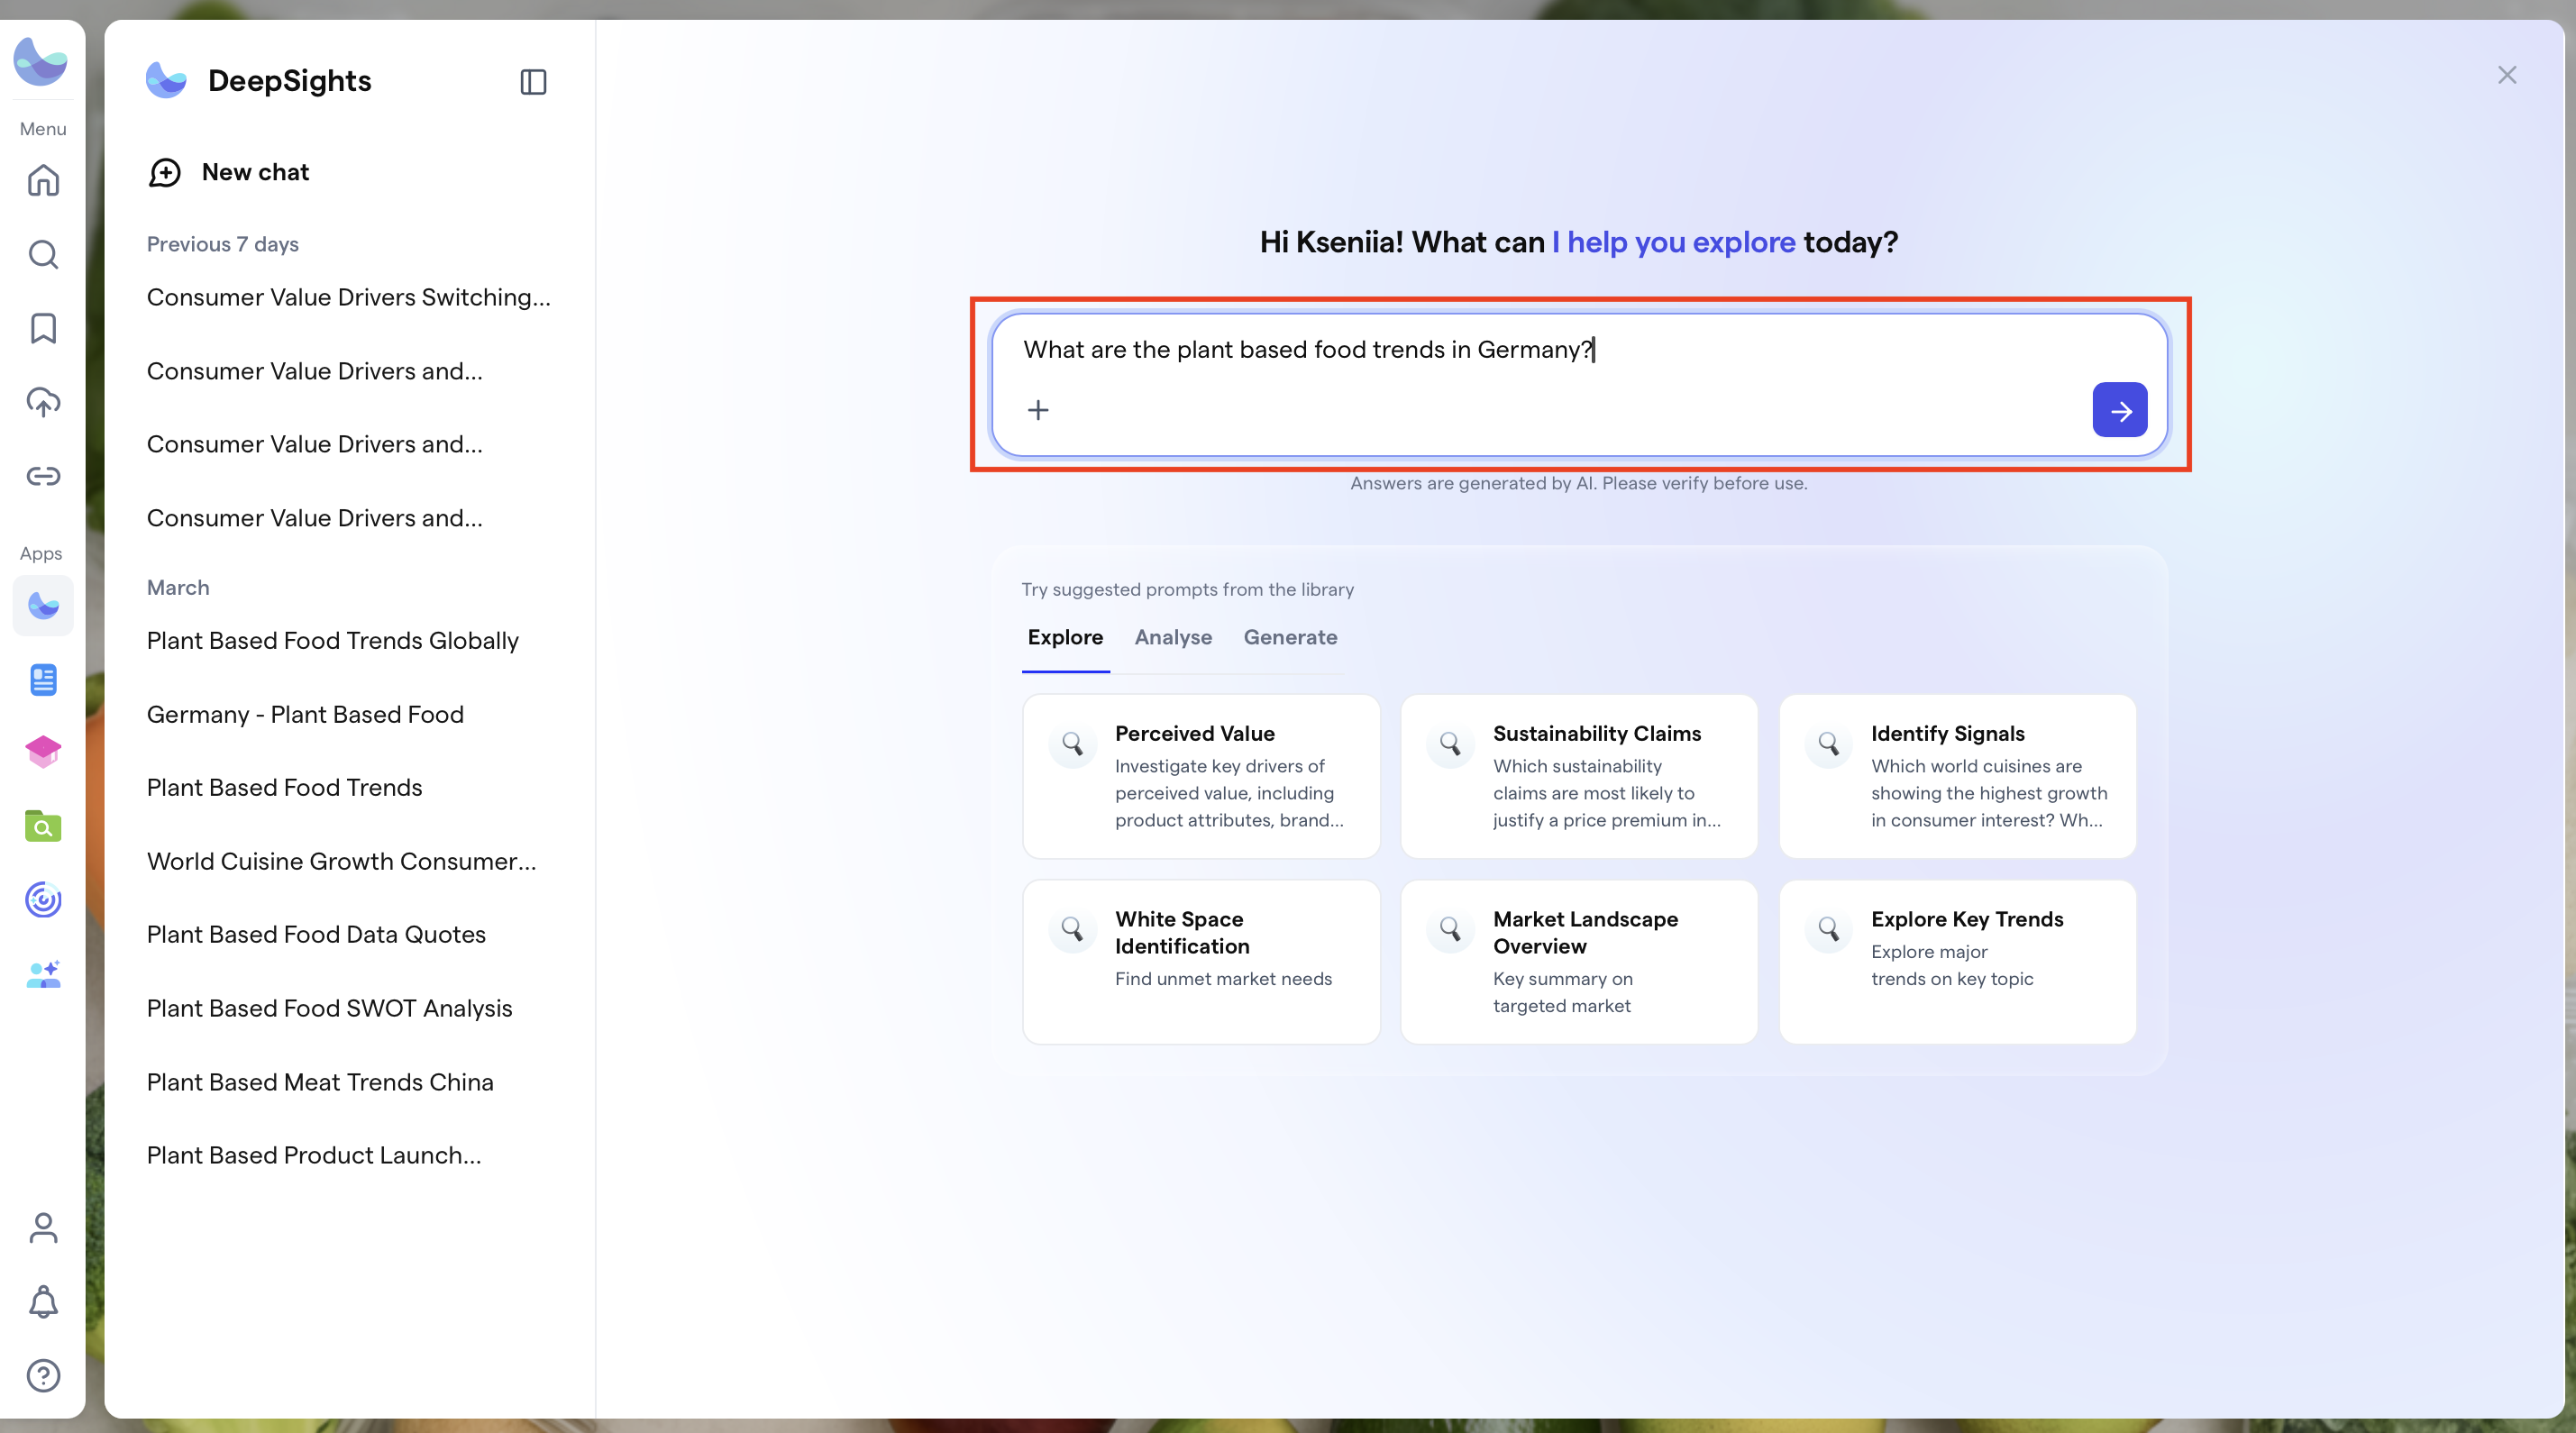Start a New chat
The image size is (2576, 1433).
[228, 172]
